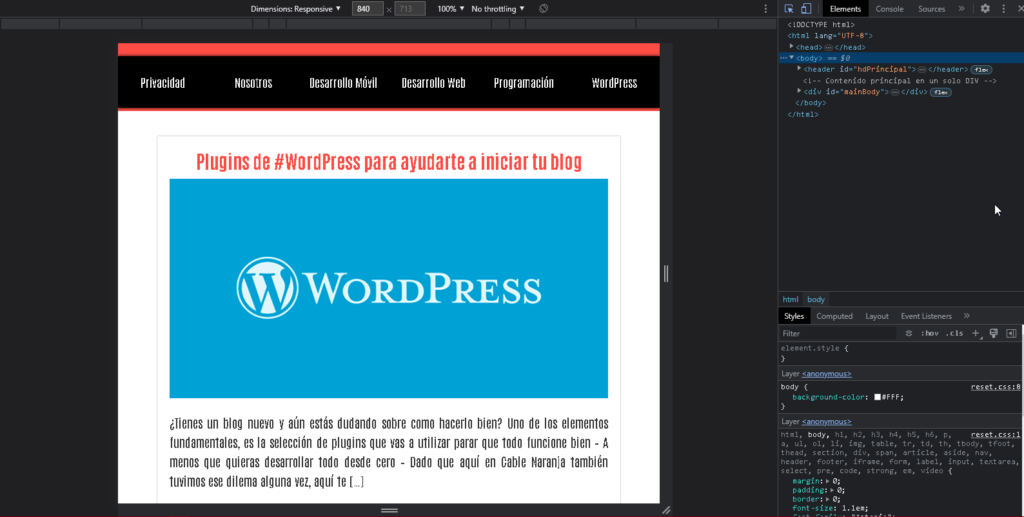Click the WordPress featured image
The width and height of the screenshot is (1024, 517).
[389, 289]
